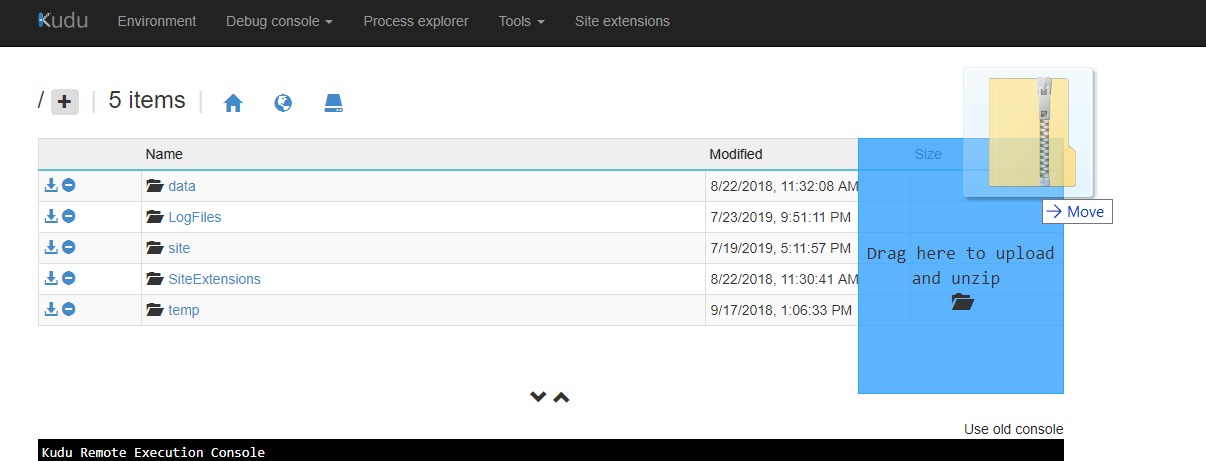Screen dimensions: 1206x461
Task: Select the system drive icon
Action: (x=334, y=103)
